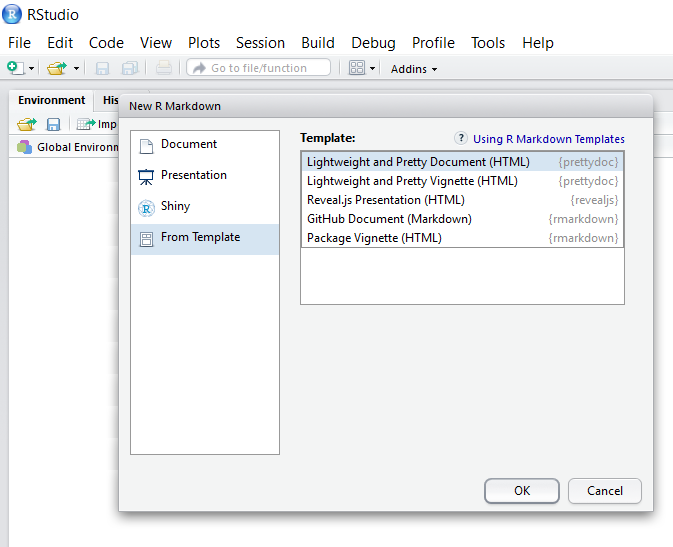Click the Go to file/function field
This screenshot has height=547, width=673.
(258, 68)
